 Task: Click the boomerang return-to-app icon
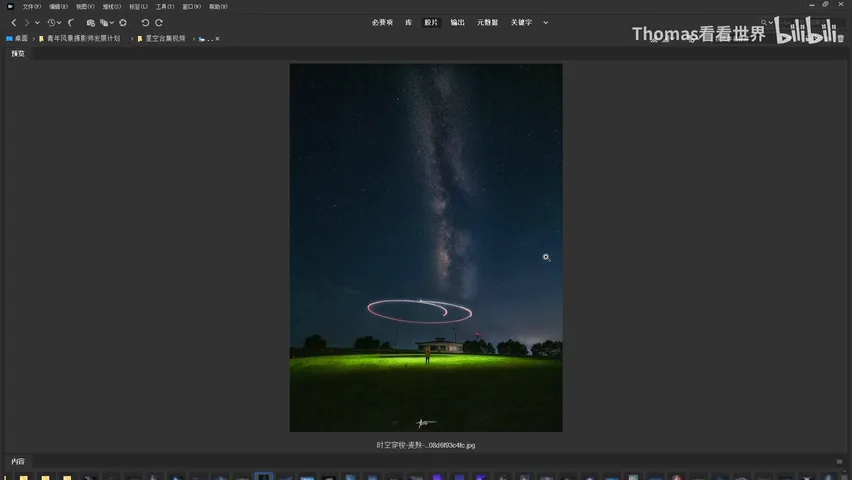(71, 23)
